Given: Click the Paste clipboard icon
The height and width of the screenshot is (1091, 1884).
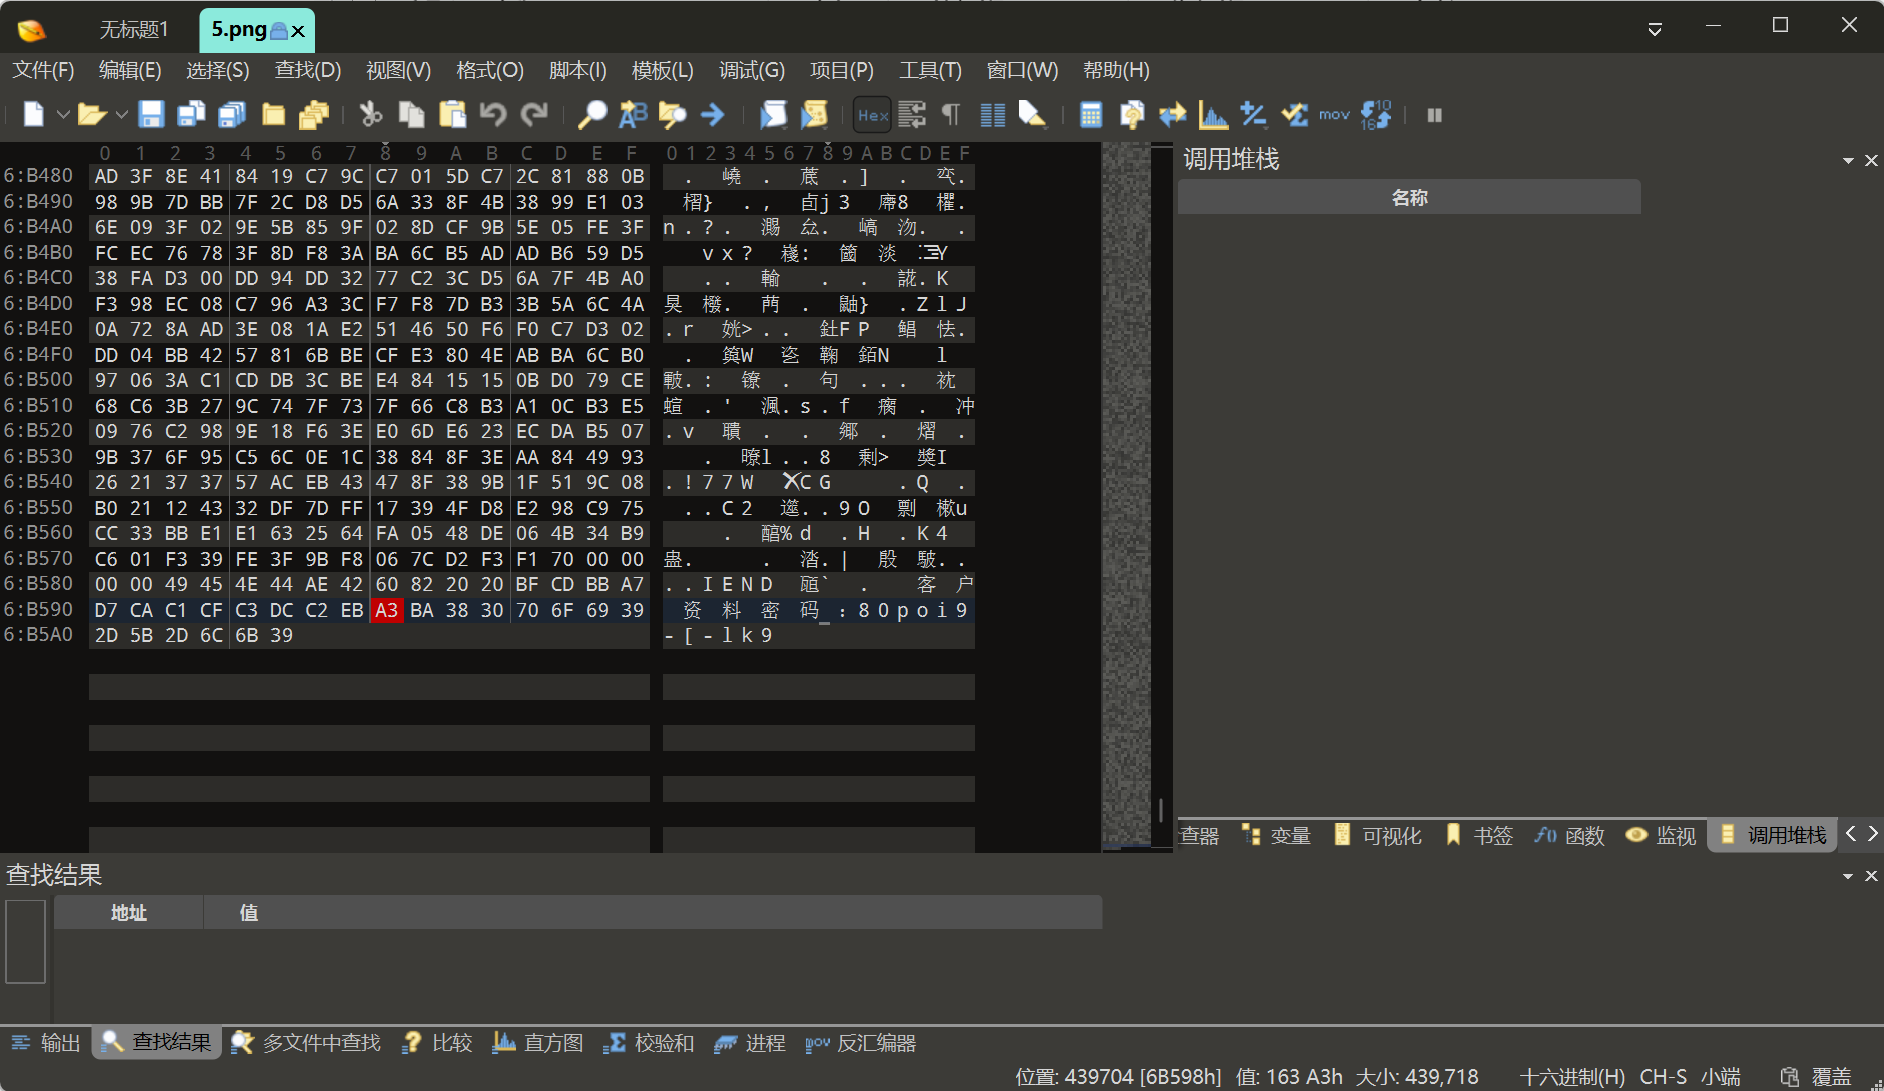Looking at the screenshot, I should tap(453, 115).
